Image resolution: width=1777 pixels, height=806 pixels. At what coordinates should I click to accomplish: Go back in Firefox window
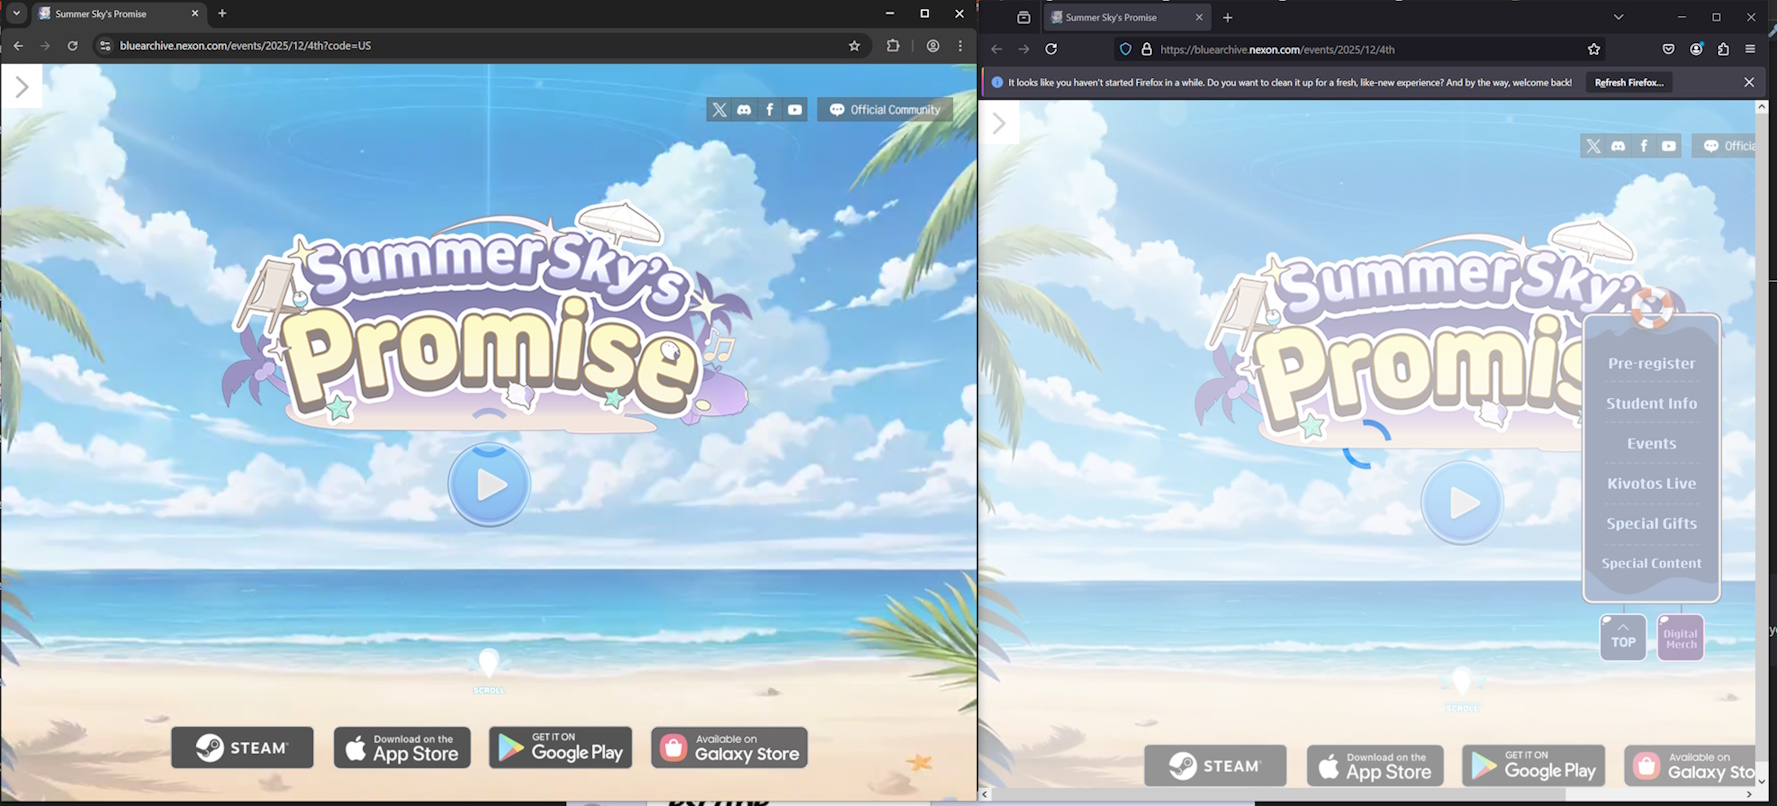tap(996, 49)
